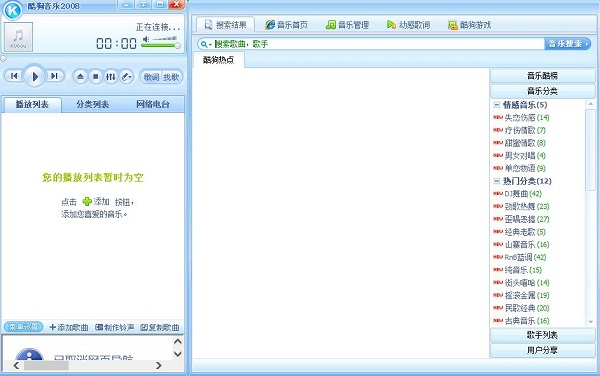The width and height of the screenshot is (600, 376).
Task: Expand the 音乐分类 section header
Action: tap(542, 91)
